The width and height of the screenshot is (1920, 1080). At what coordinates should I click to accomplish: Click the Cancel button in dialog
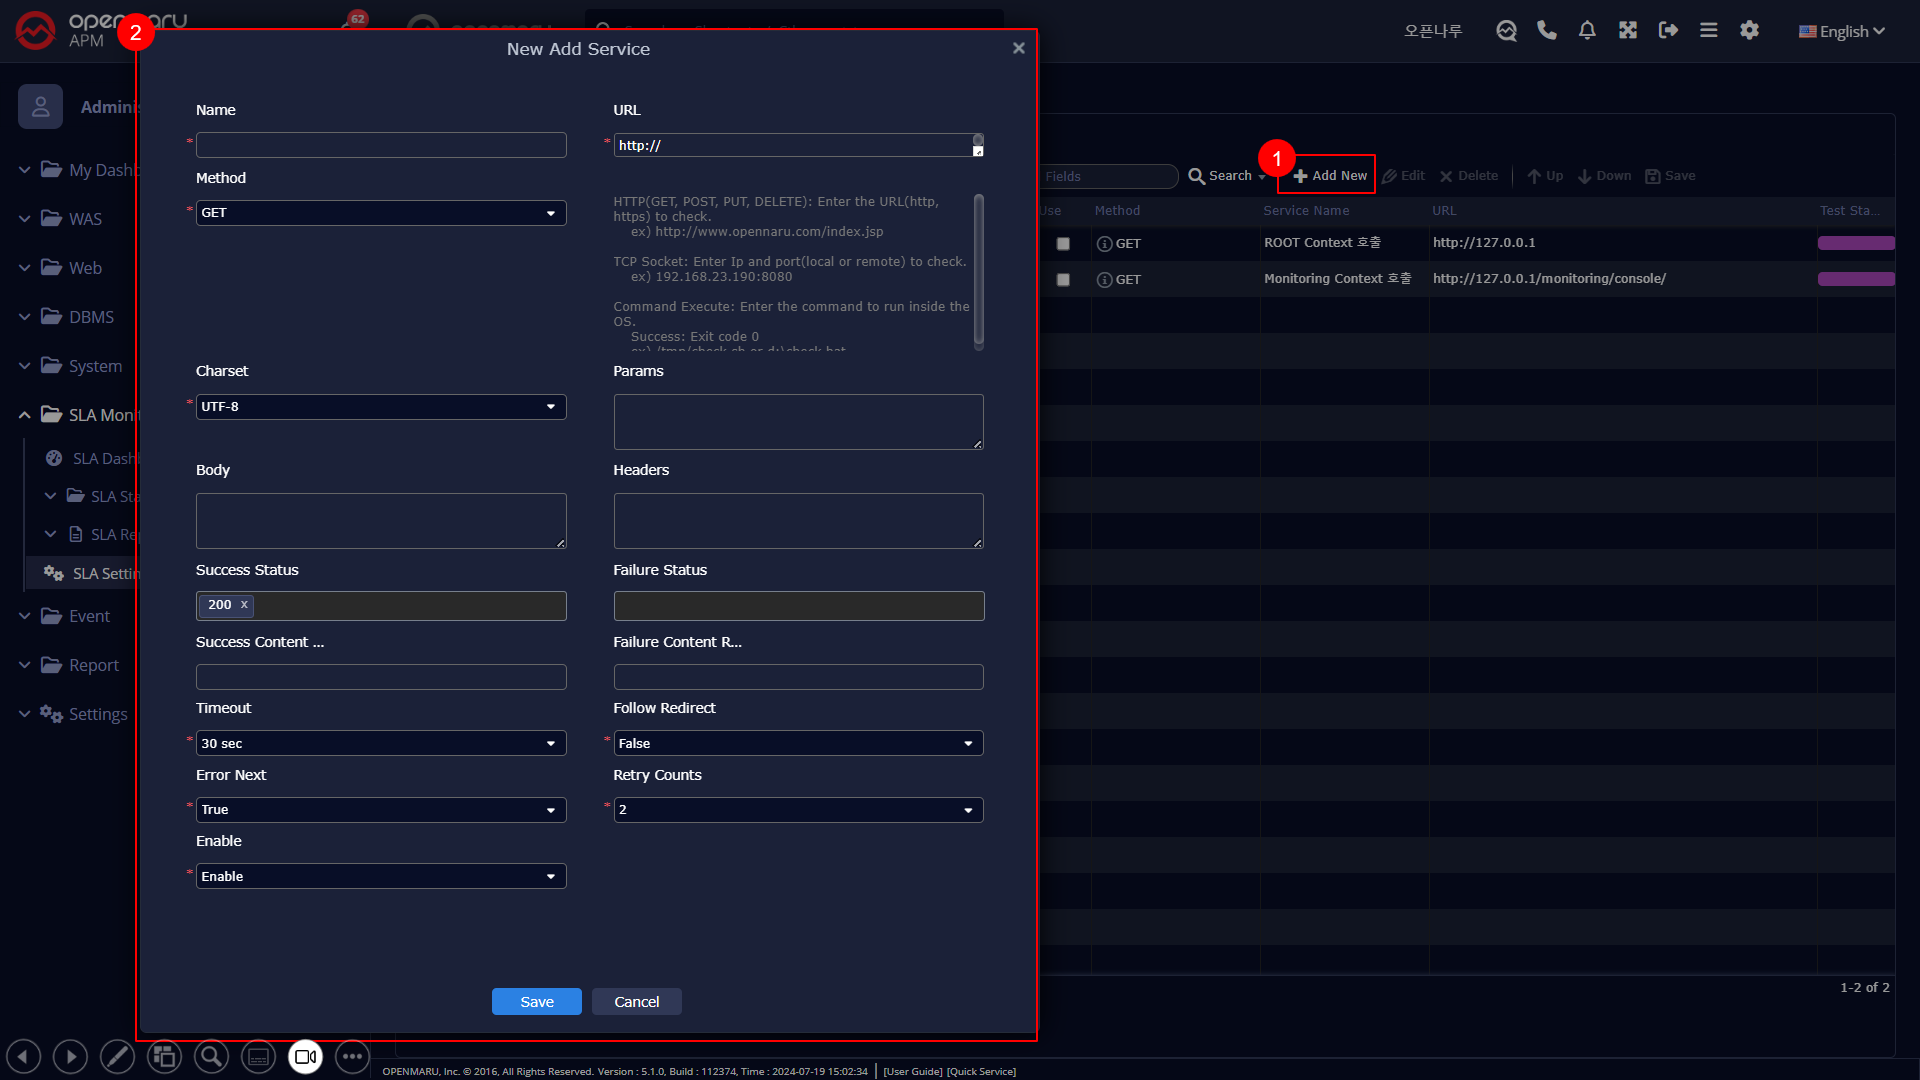click(x=636, y=1001)
